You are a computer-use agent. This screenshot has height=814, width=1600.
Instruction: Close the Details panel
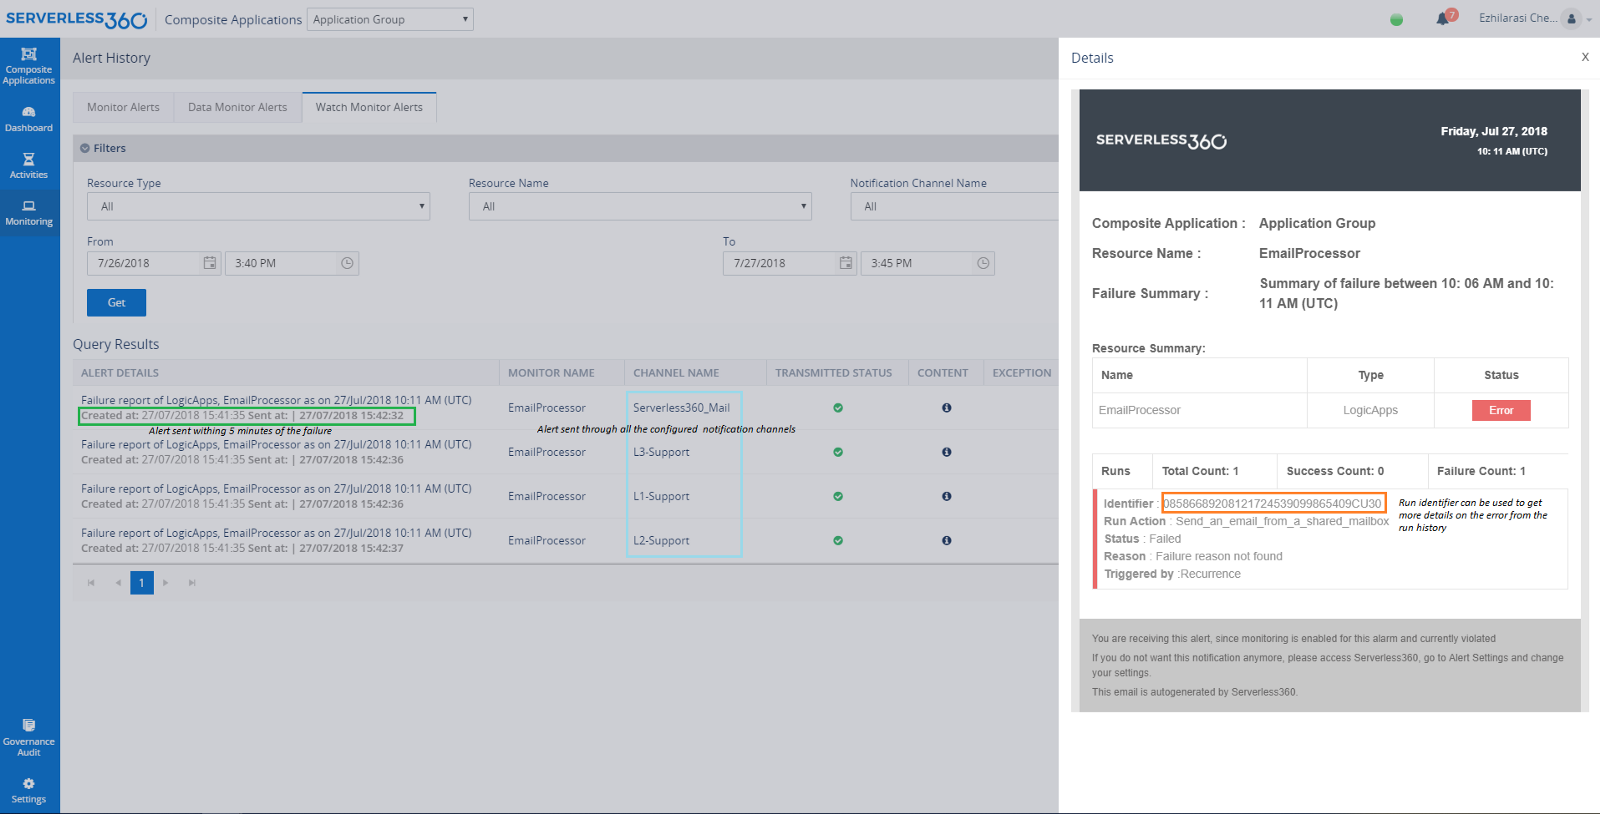[x=1584, y=58]
